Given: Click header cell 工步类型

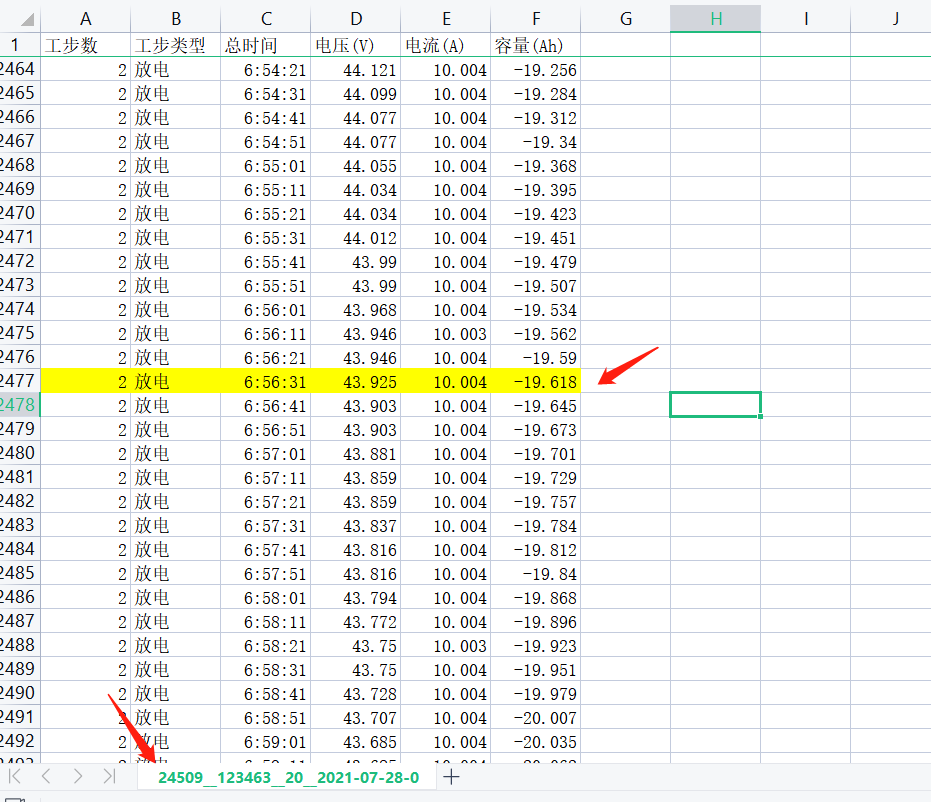Looking at the screenshot, I should 175,45.
